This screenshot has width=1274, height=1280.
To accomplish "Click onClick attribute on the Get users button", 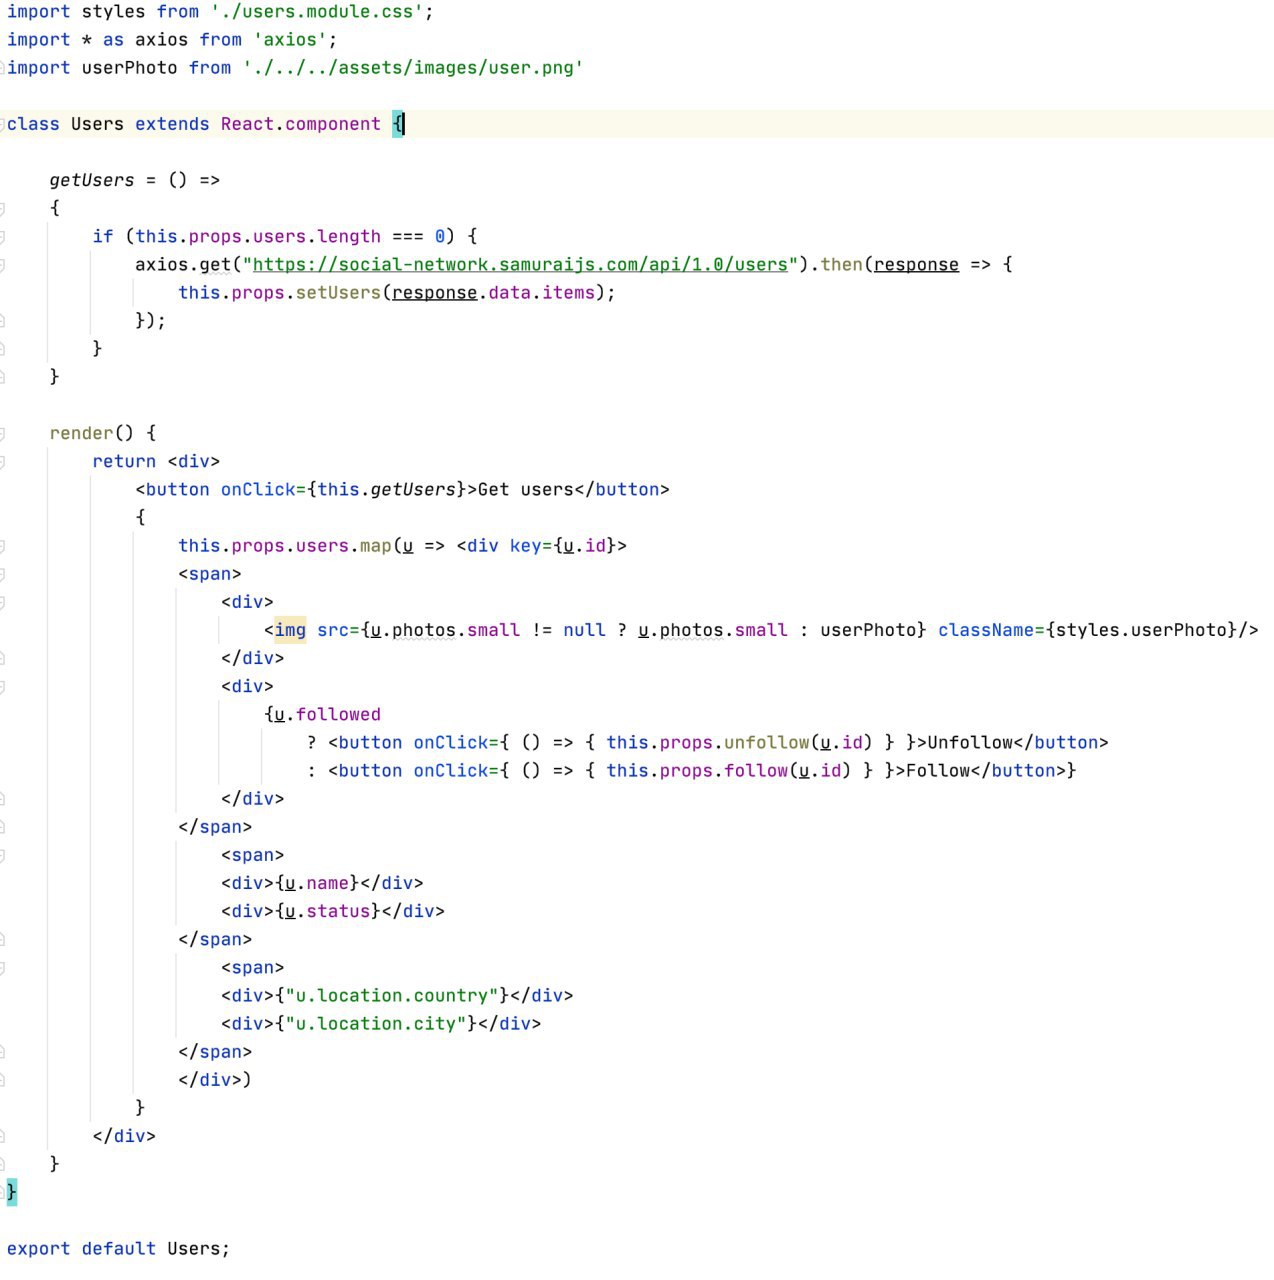I will (258, 489).
